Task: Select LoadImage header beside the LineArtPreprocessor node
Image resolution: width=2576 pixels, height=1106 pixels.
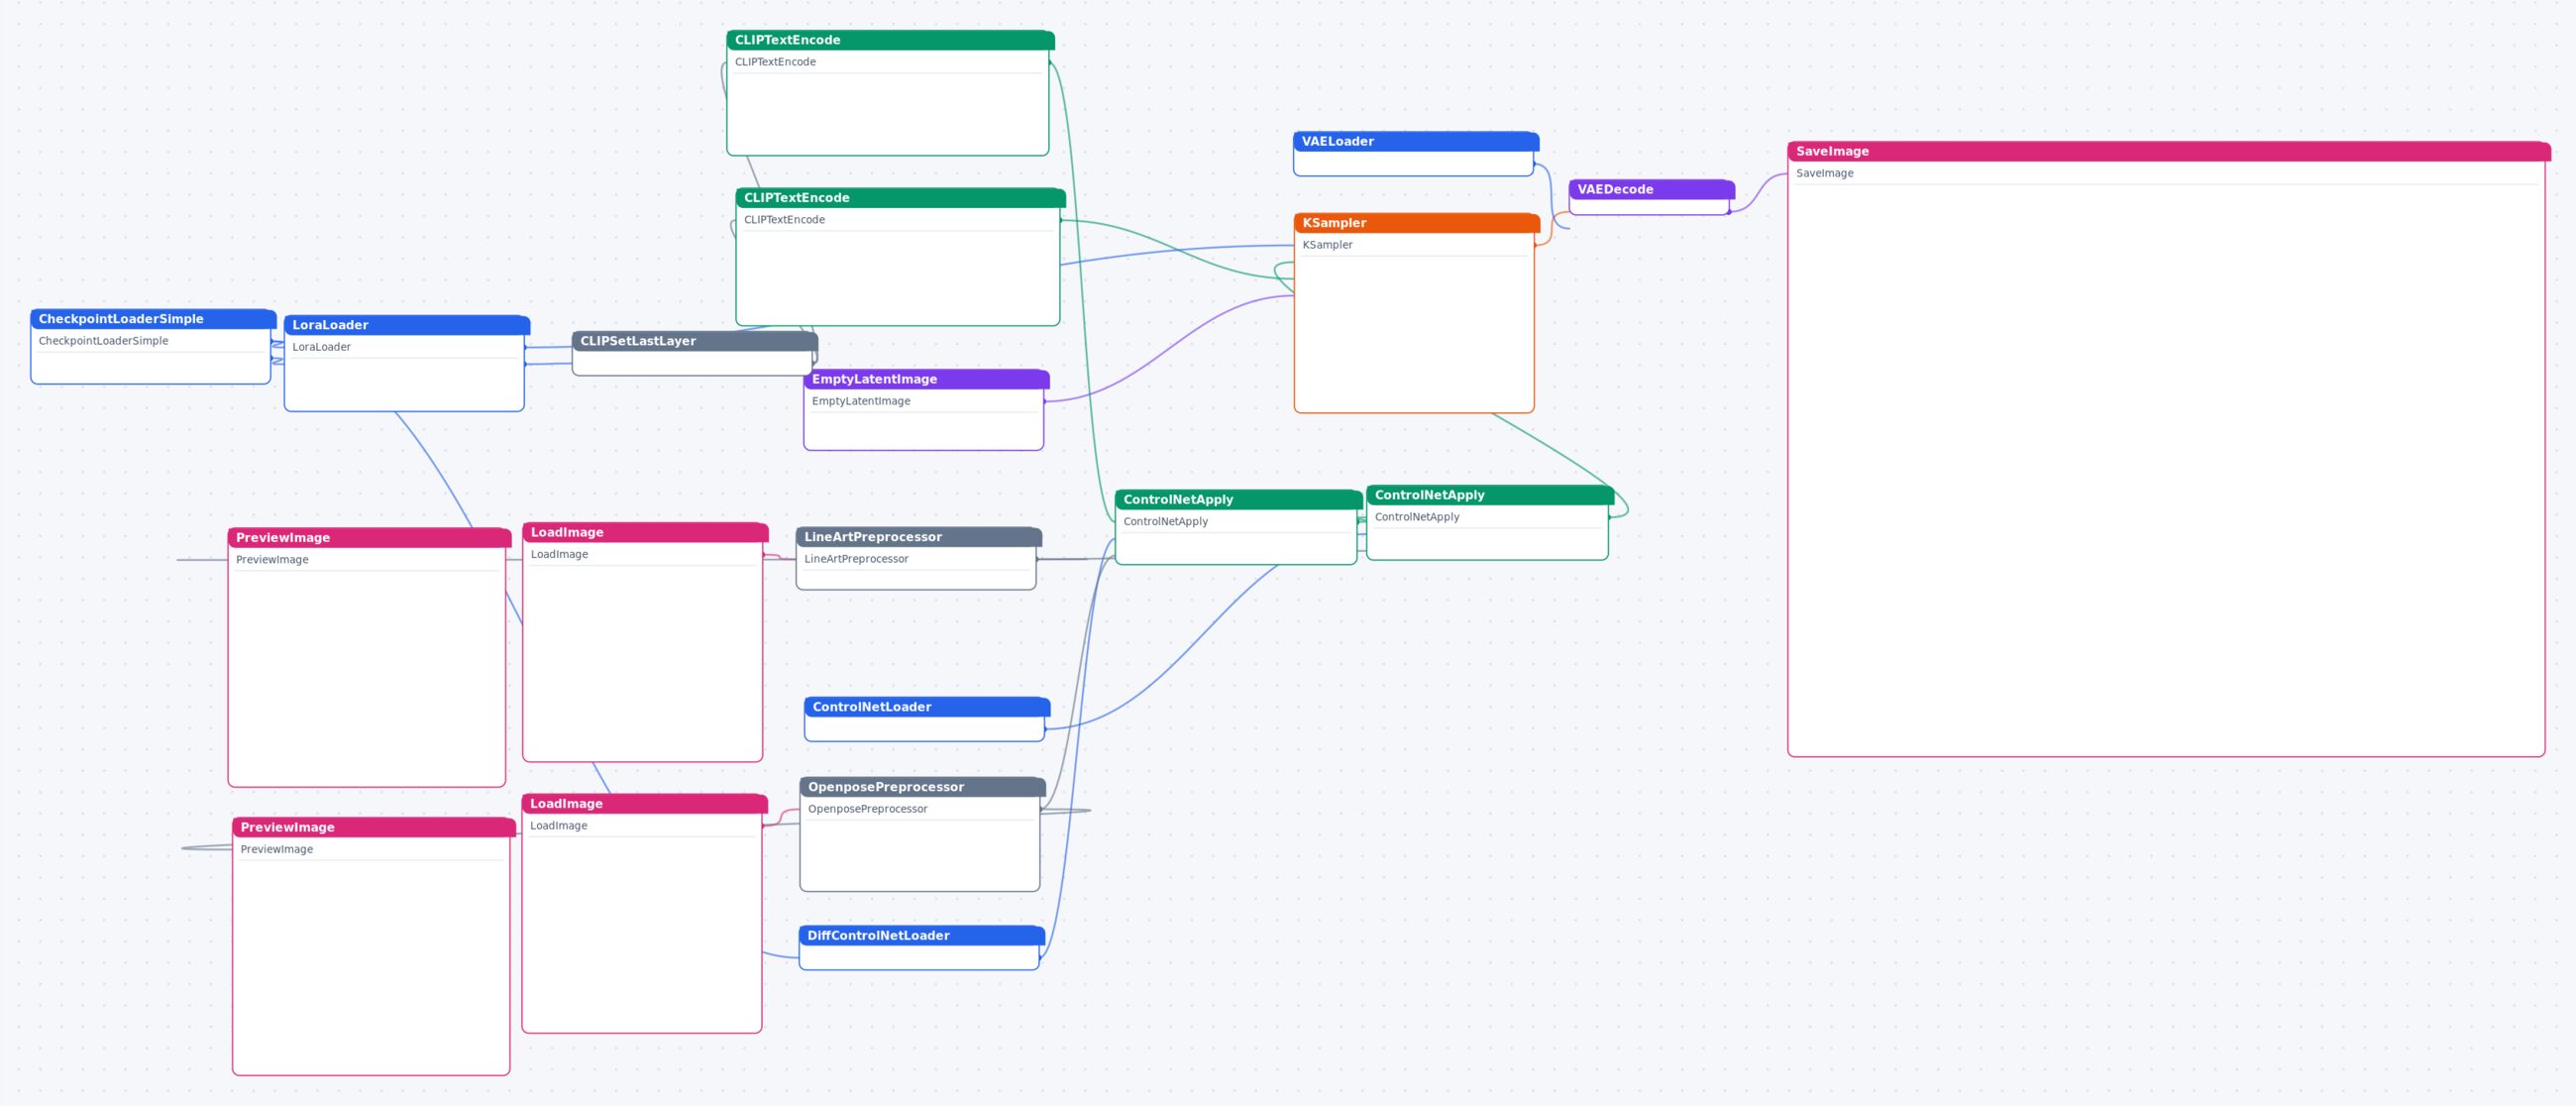Action: (646, 532)
